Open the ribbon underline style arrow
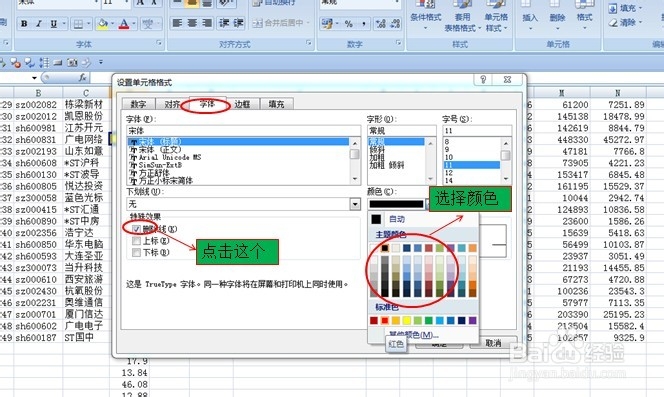 pyautogui.click(x=64, y=24)
